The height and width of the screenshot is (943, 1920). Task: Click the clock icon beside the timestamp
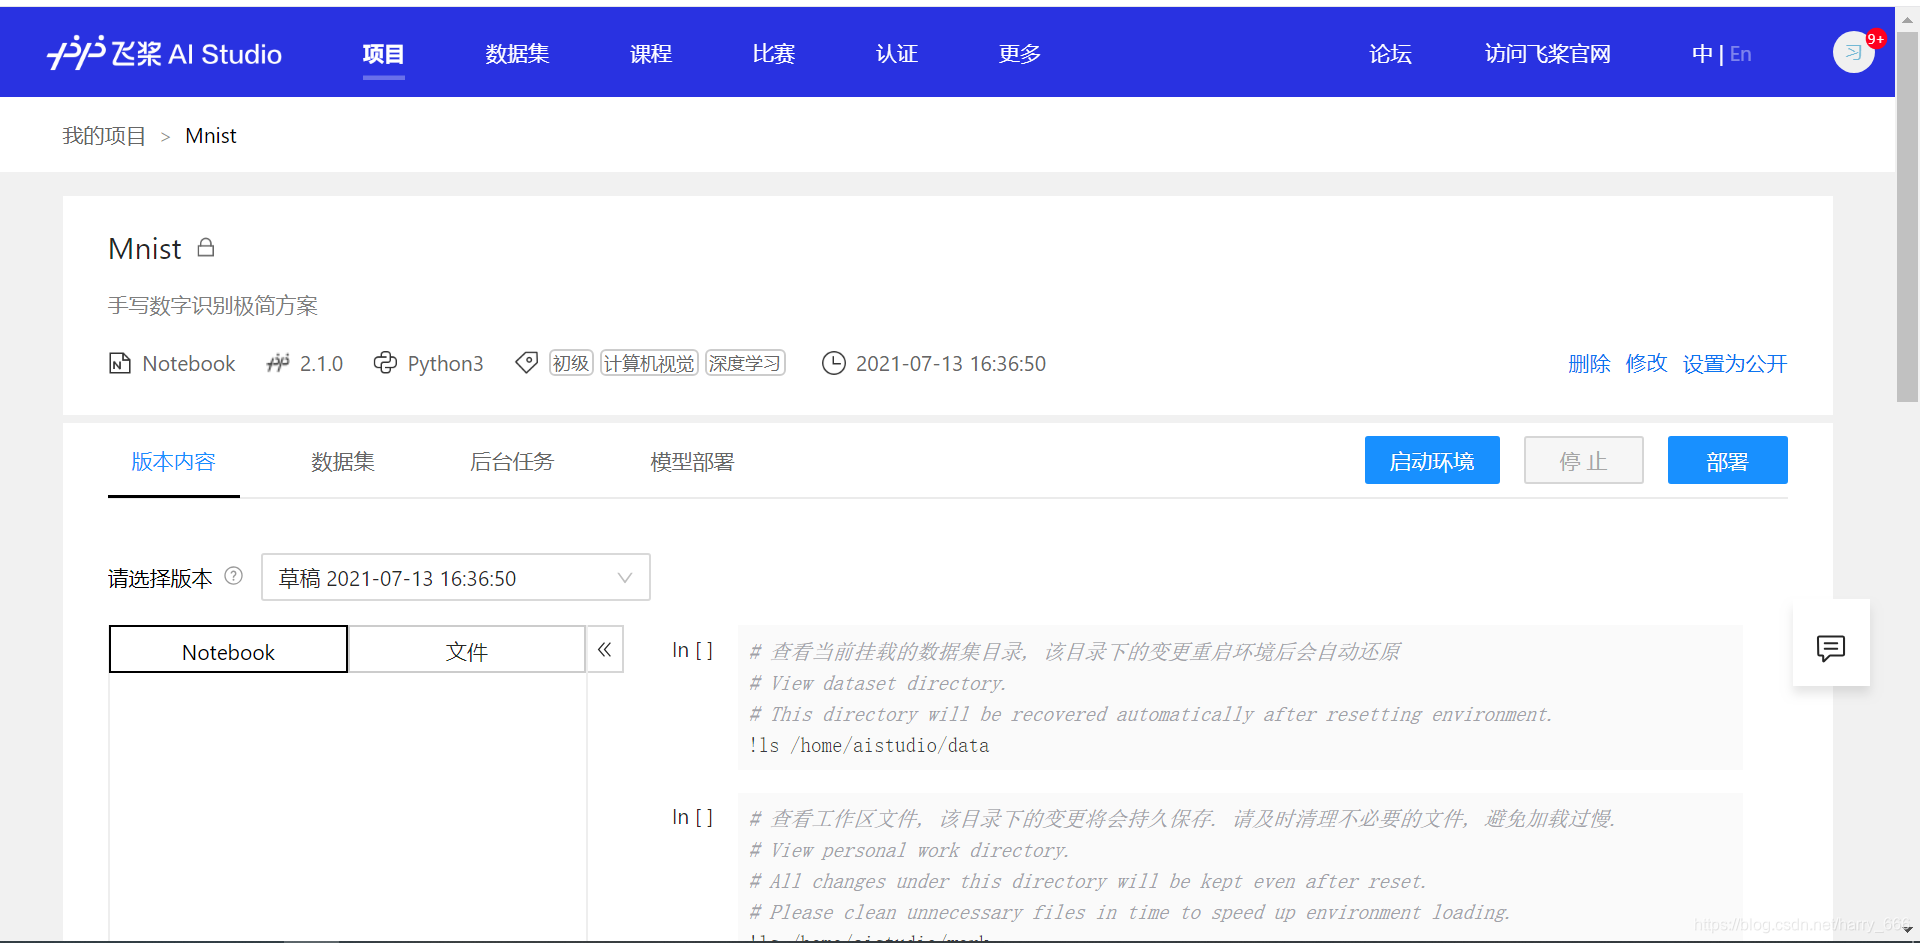pyautogui.click(x=834, y=363)
